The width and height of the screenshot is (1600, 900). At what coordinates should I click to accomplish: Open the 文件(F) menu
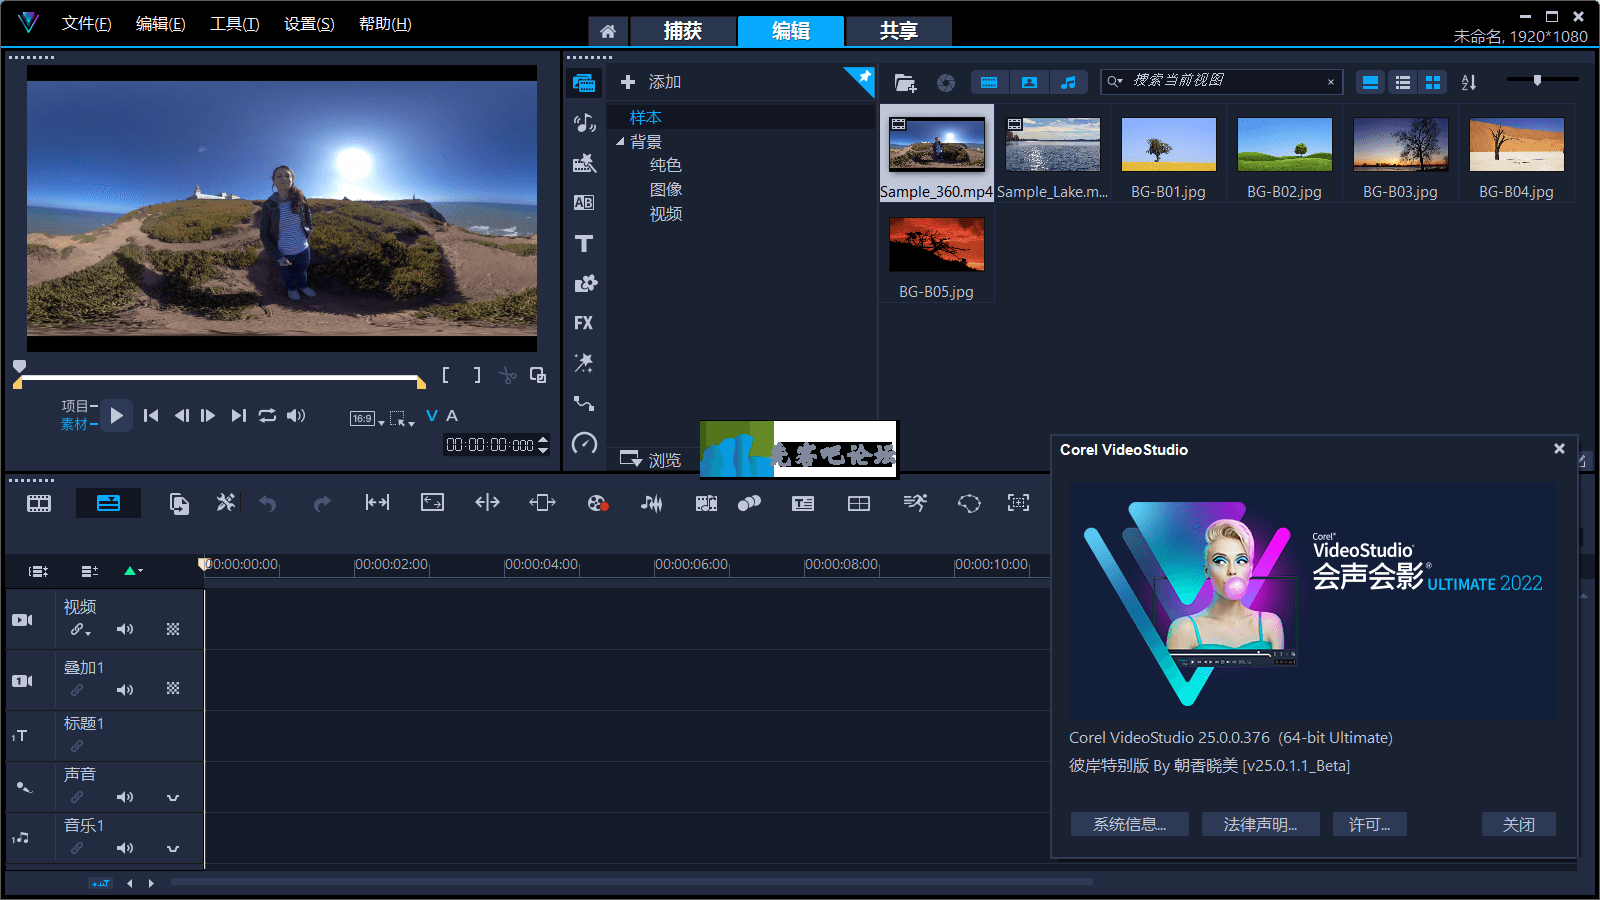pos(86,24)
